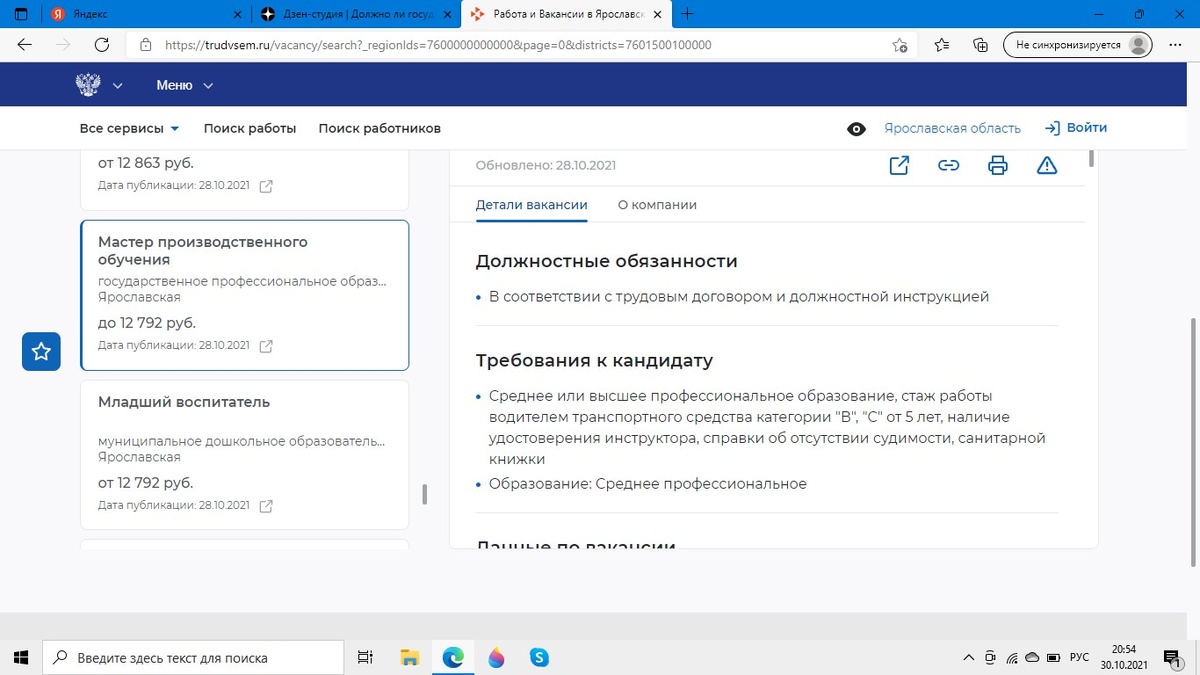Open browser settings three-dots menu

(x=1174, y=45)
